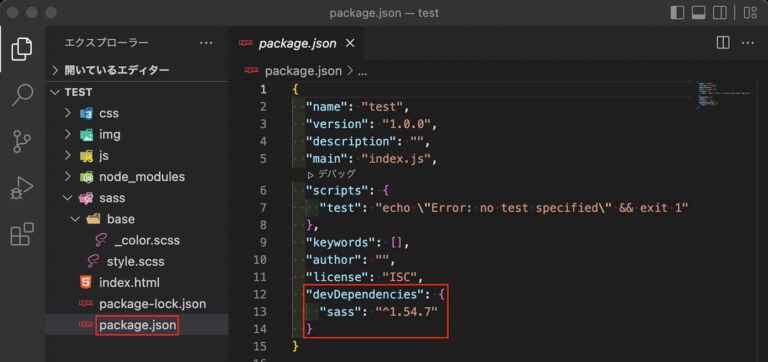Viewport: 768px width, 362px height.
Task: Select the package.json editor tab
Action: click(x=296, y=44)
